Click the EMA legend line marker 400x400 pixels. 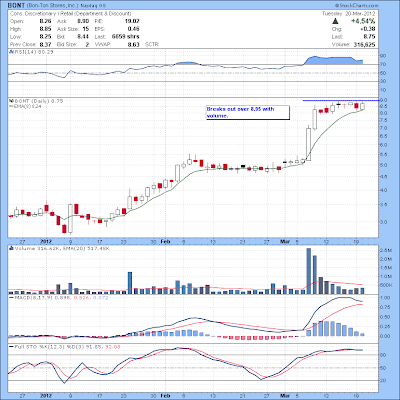[x=11, y=106]
